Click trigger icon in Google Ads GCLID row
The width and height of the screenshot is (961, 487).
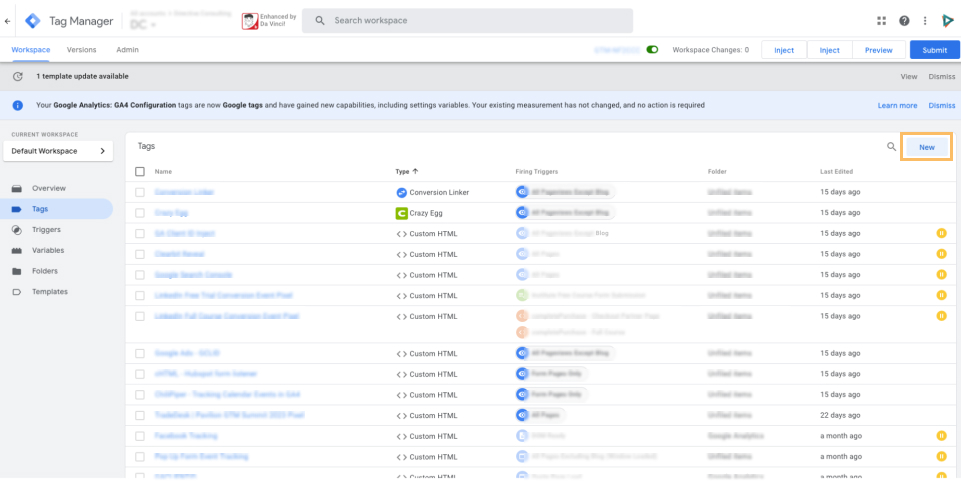click(x=522, y=353)
